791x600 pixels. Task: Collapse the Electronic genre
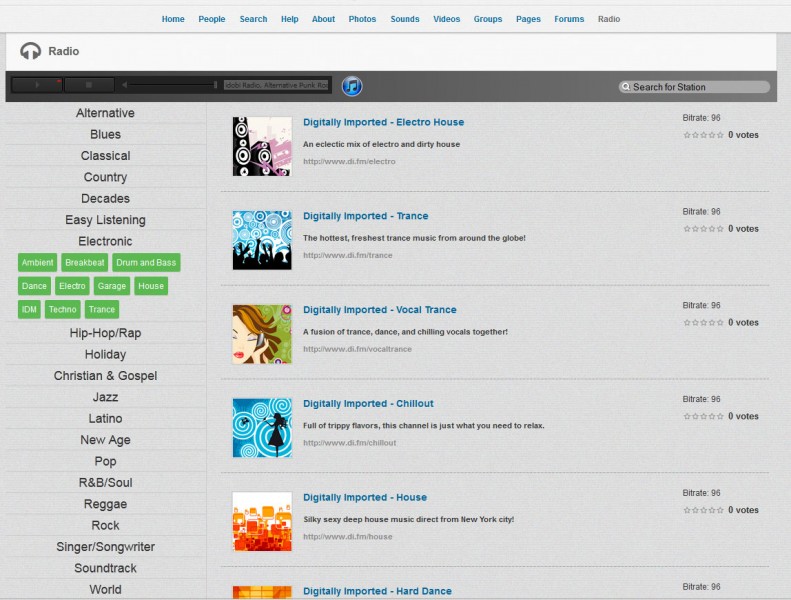(105, 241)
